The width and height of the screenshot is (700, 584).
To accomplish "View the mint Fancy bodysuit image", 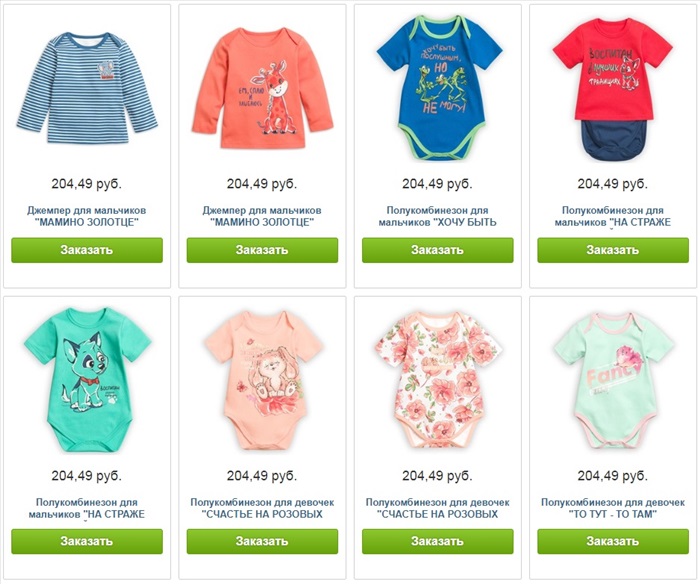I will 613,380.
